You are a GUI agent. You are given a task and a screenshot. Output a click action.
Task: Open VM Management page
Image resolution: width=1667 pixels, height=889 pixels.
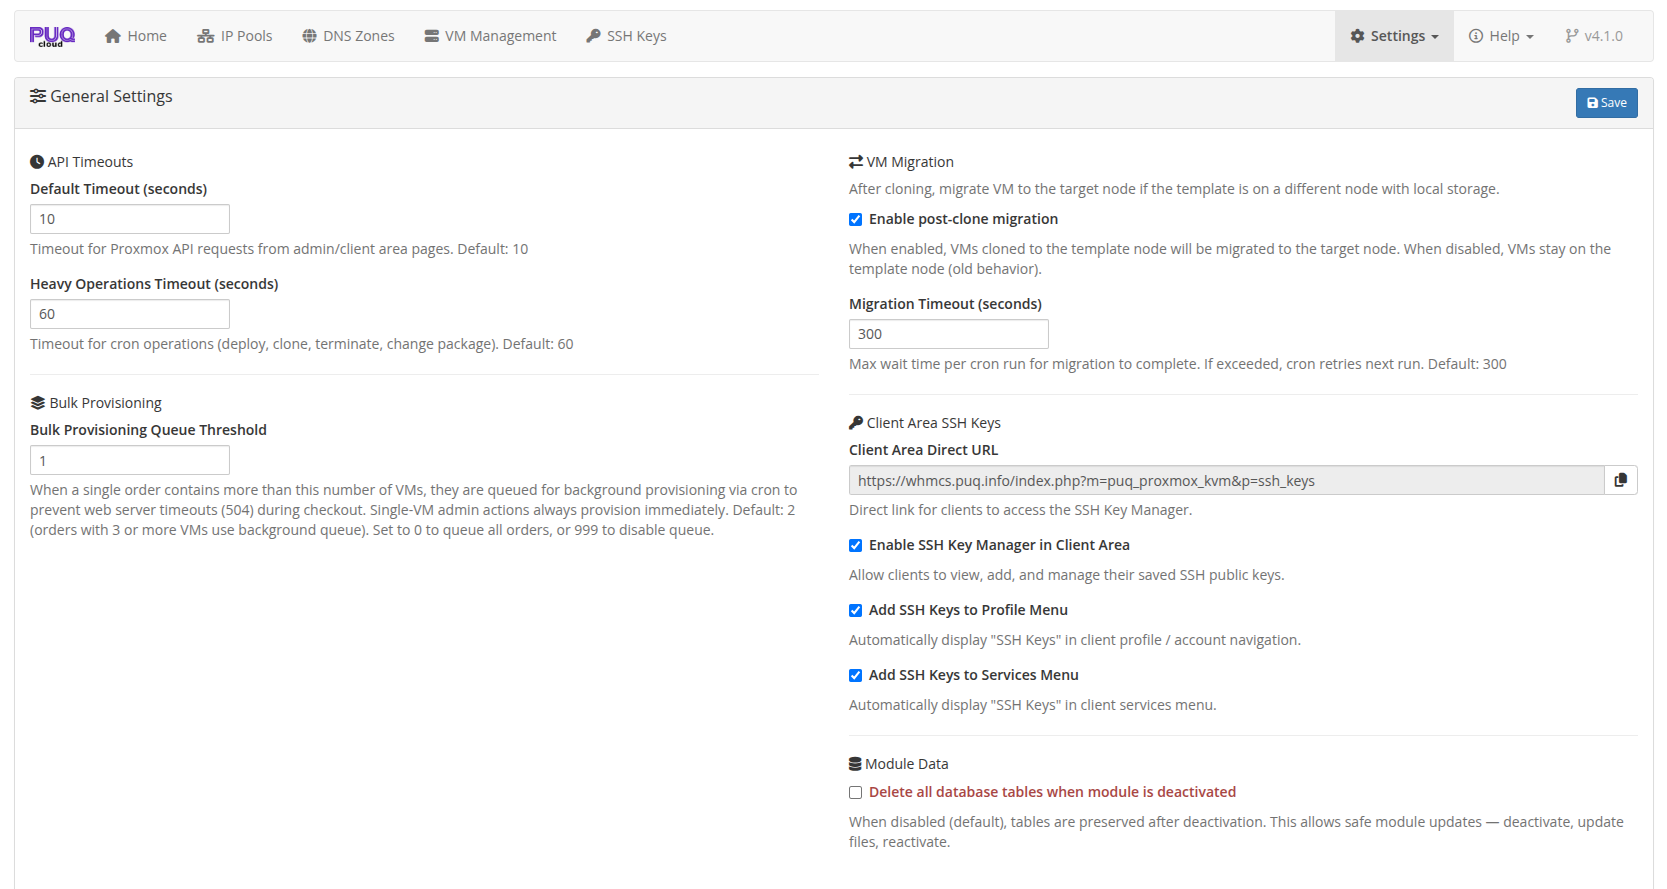tap(490, 36)
